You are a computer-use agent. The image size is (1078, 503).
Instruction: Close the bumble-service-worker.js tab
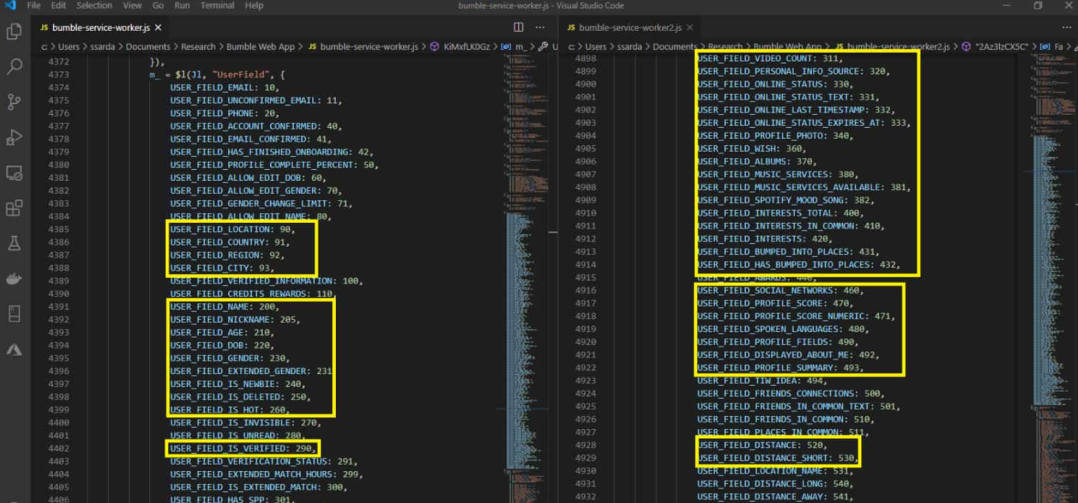click(158, 28)
